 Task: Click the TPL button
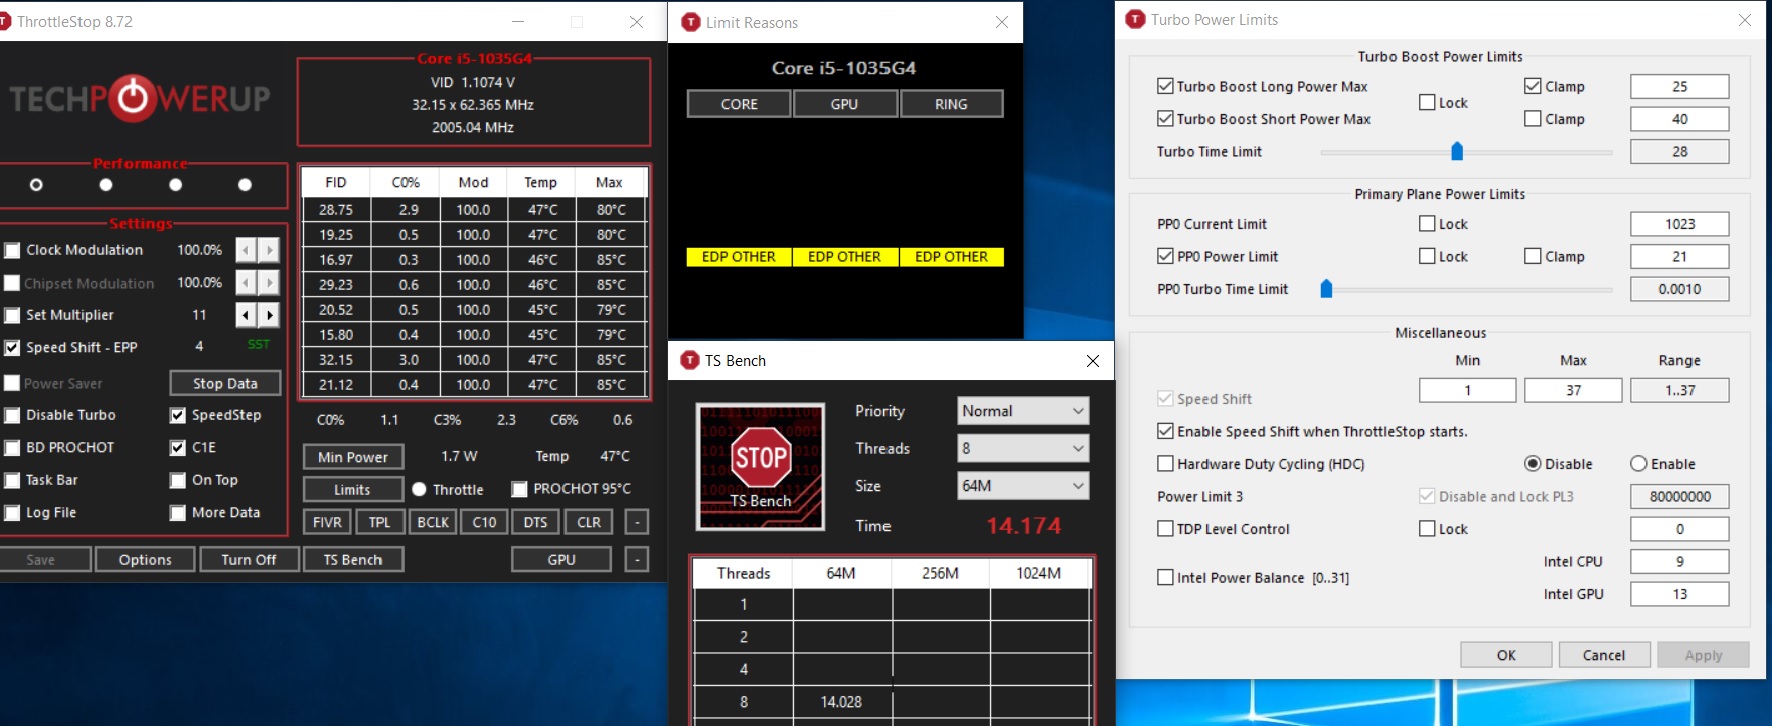click(380, 522)
